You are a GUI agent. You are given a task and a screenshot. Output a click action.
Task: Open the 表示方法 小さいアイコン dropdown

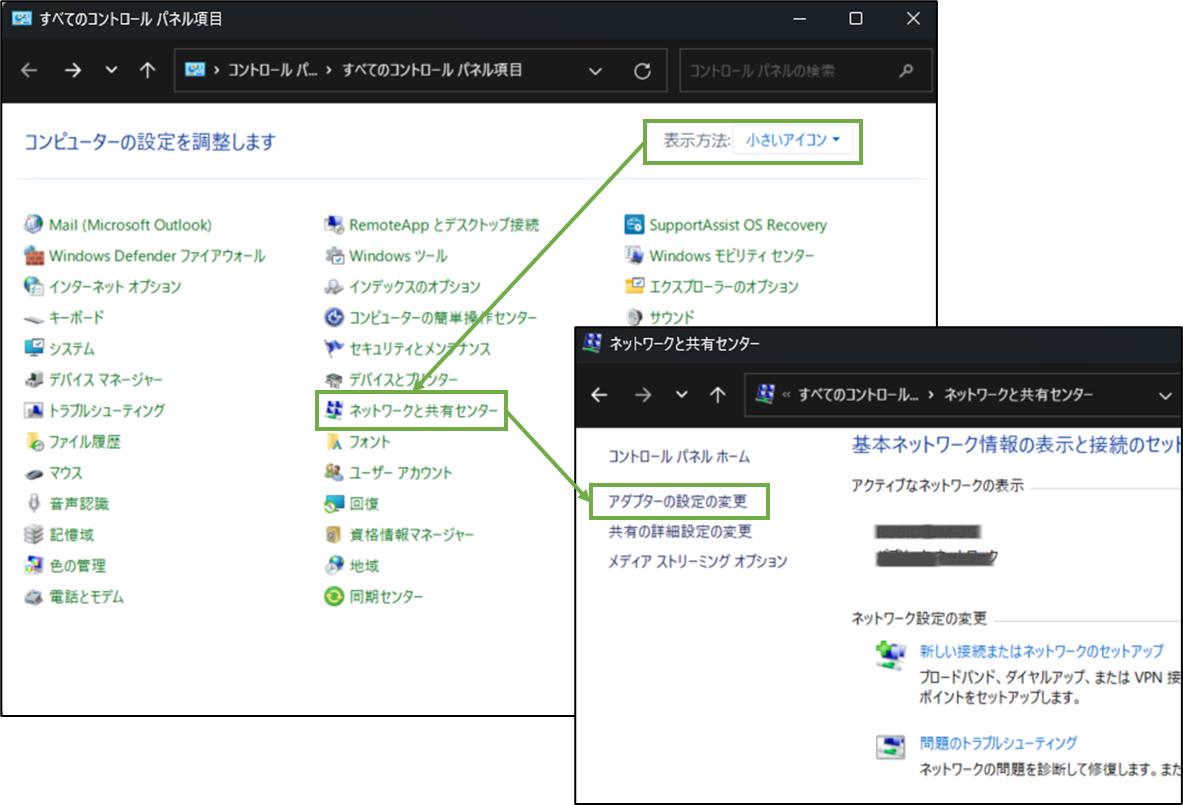(793, 140)
